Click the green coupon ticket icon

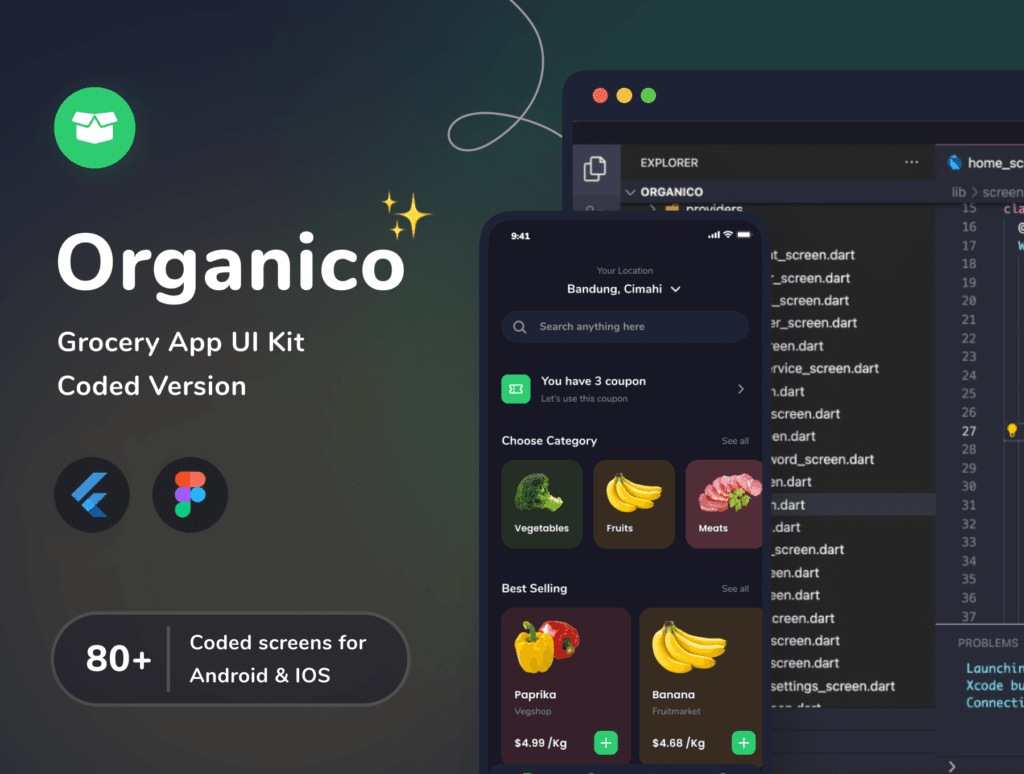point(516,388)
